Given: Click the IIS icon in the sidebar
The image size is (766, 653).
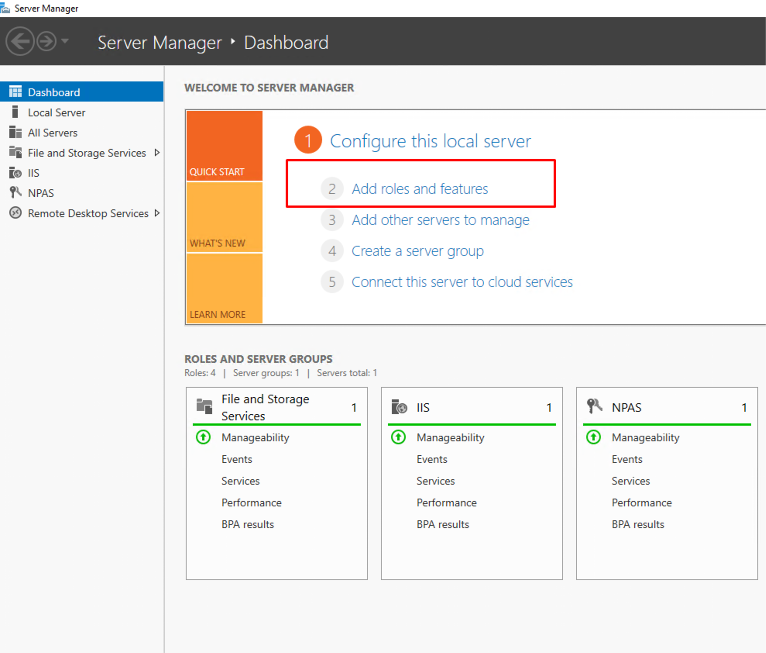Looking at the screenshot, I should (x=15, y=173).
